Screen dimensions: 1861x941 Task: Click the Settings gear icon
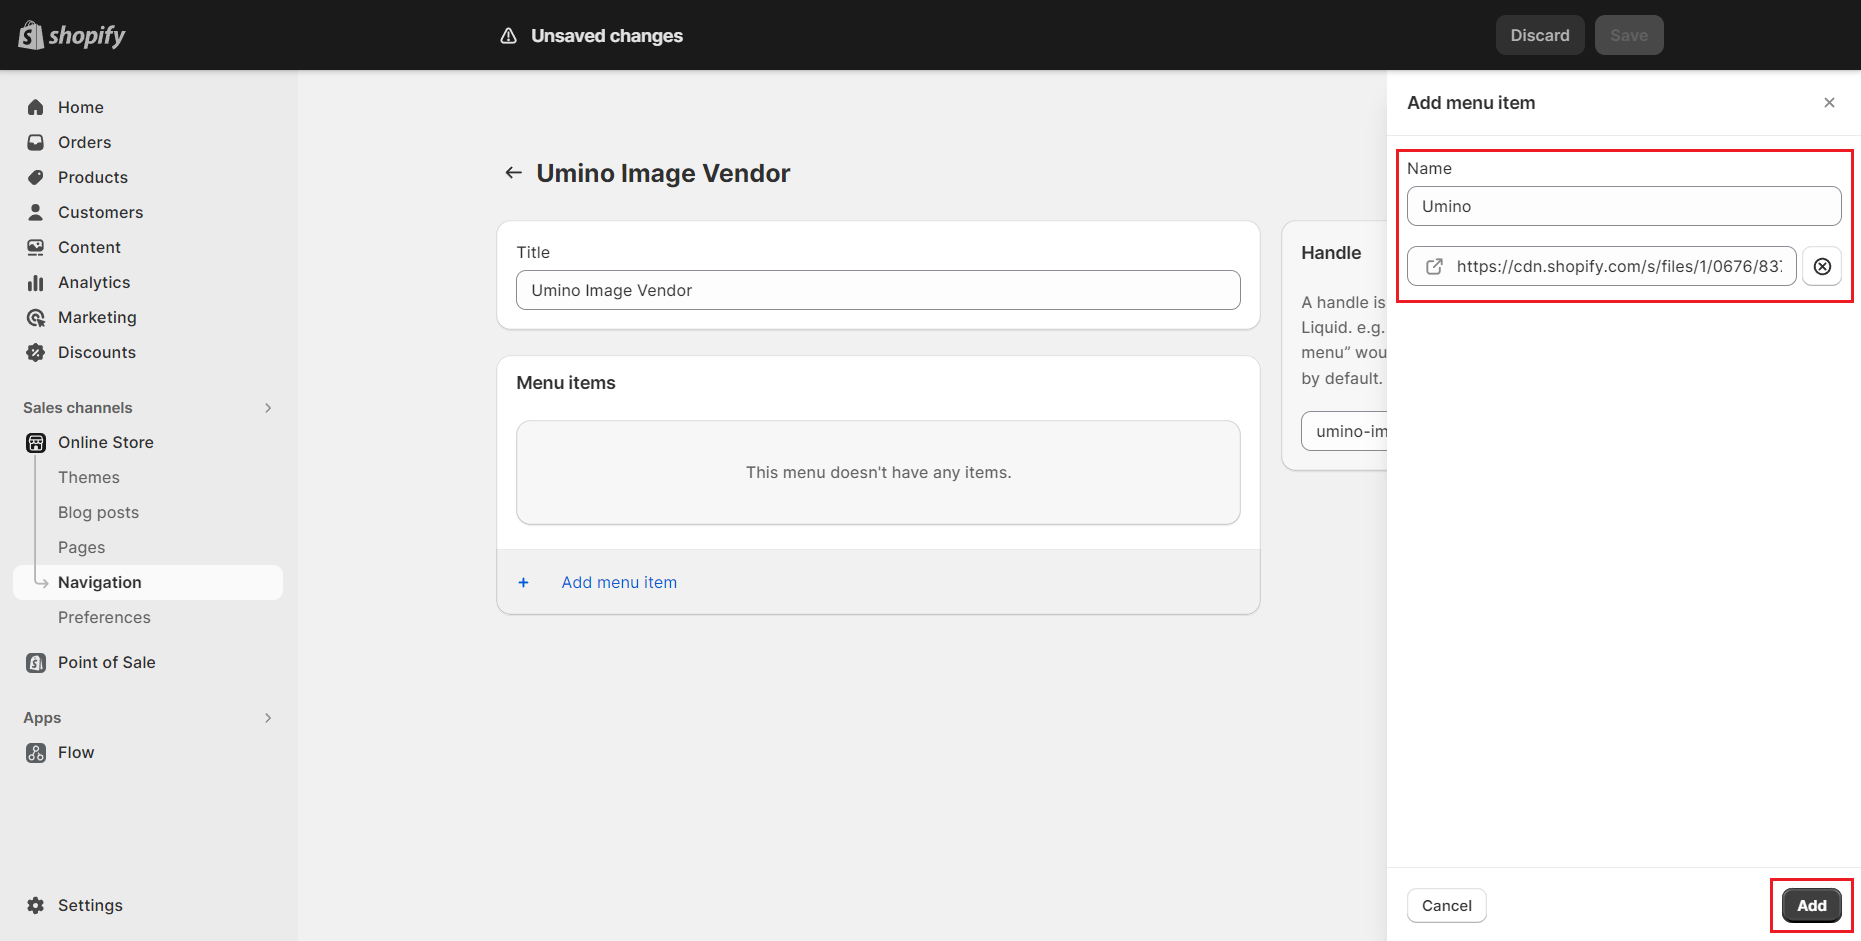point(36,905)
